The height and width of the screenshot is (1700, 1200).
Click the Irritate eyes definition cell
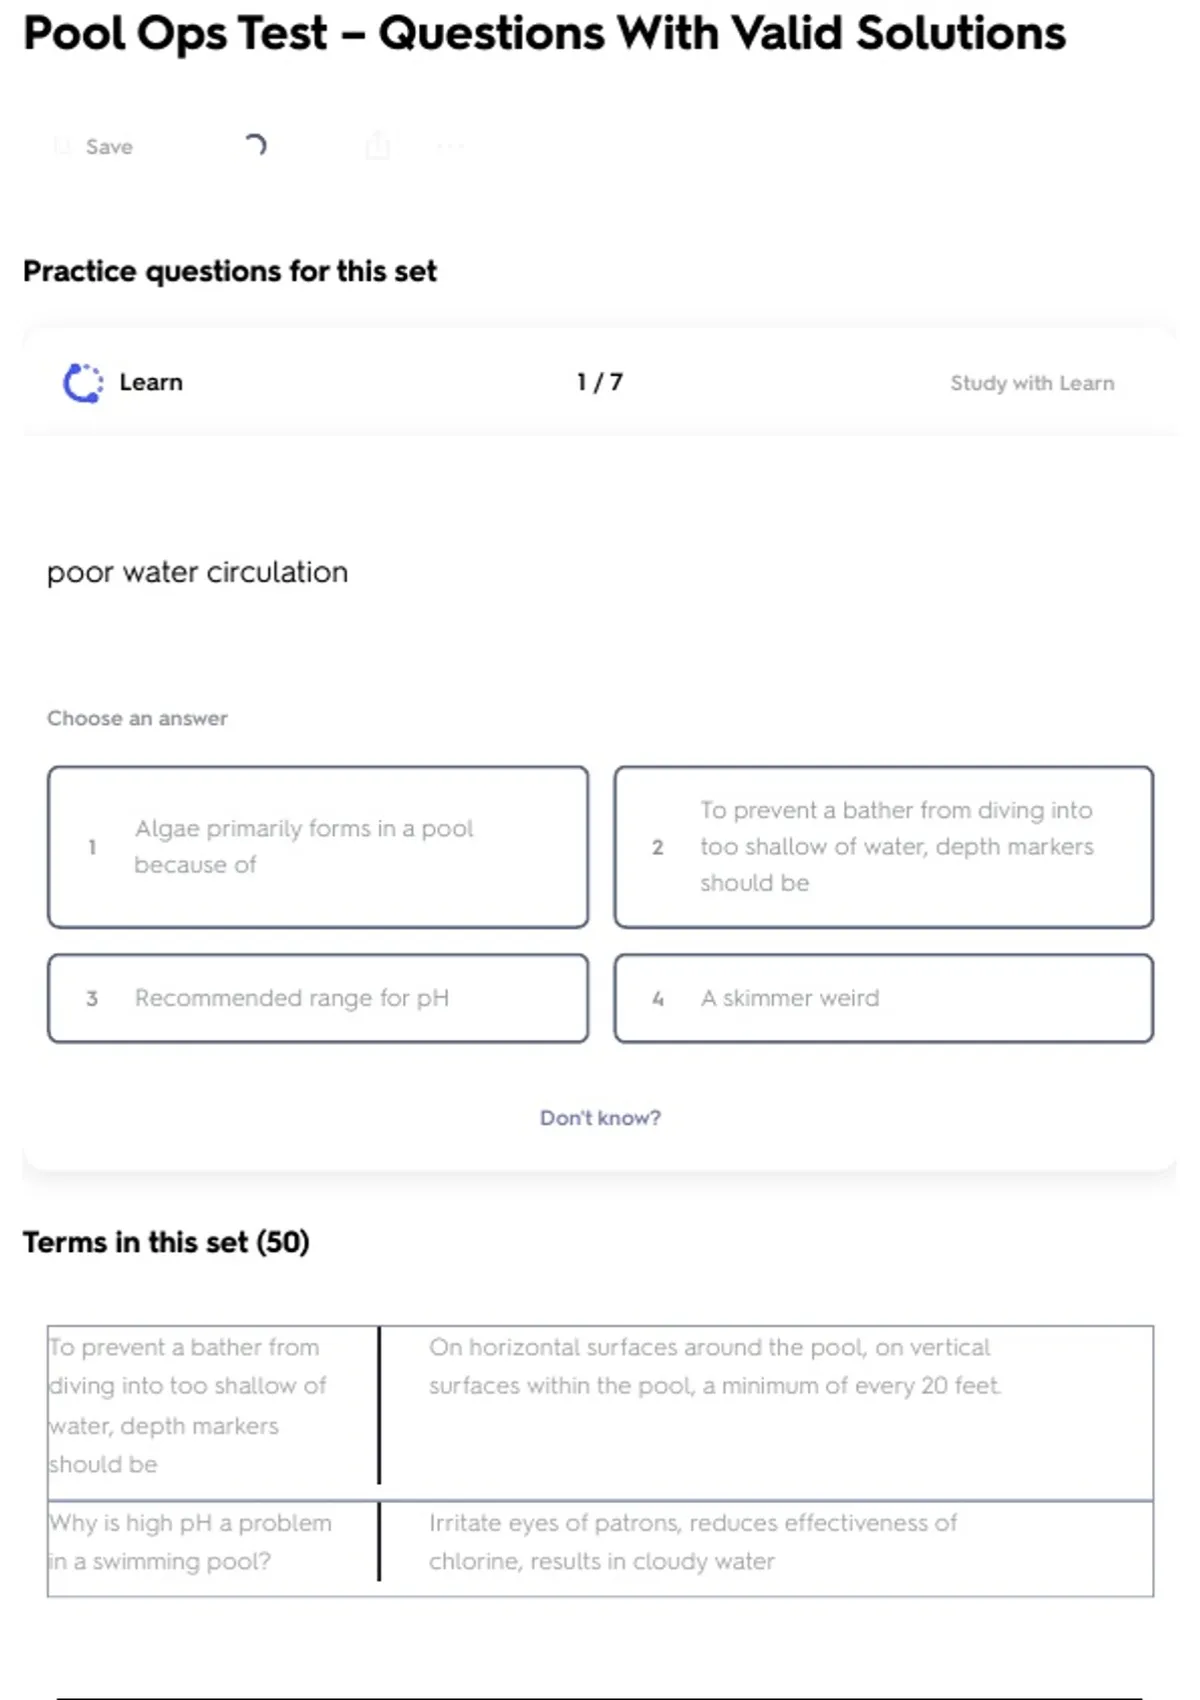[692, 1542]
